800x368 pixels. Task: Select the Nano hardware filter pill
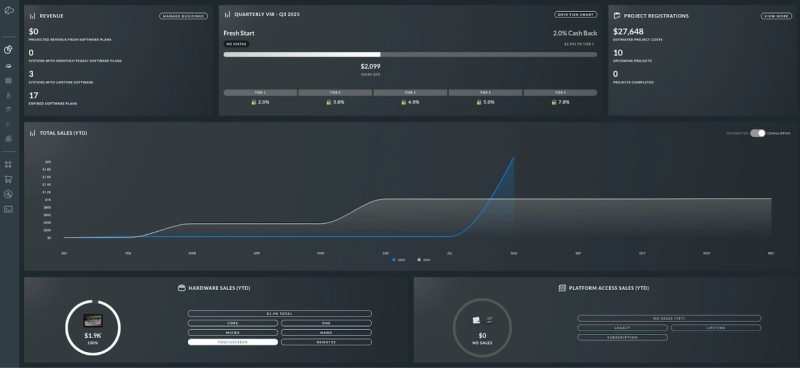[326, 332]
